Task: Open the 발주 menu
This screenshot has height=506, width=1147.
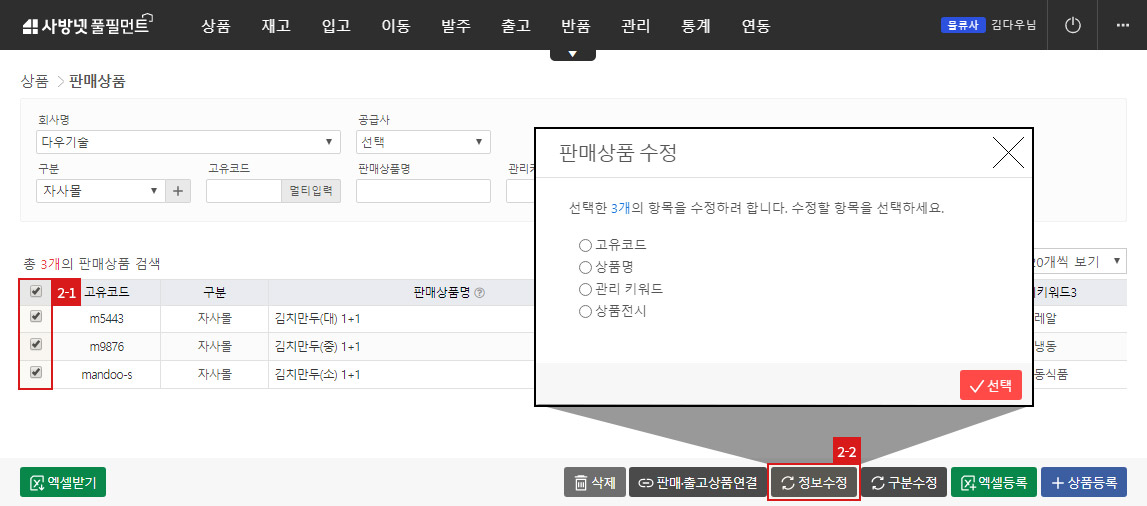Action: click(456, 26)
